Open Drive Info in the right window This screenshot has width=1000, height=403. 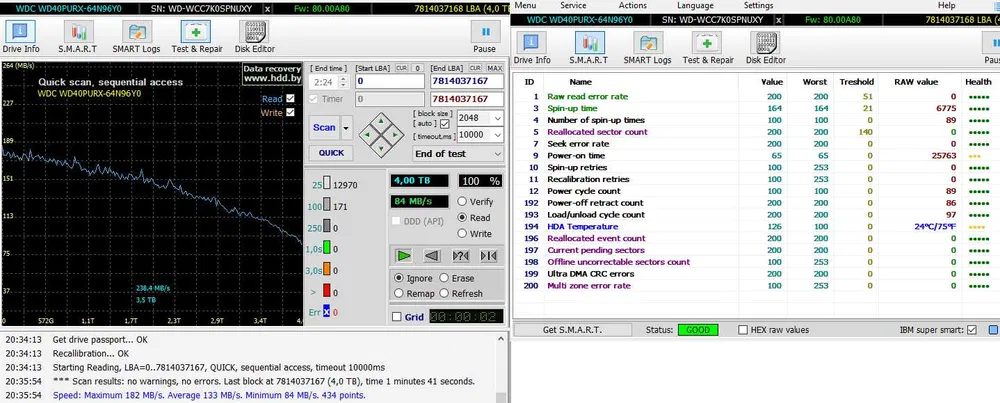[532, 48]
